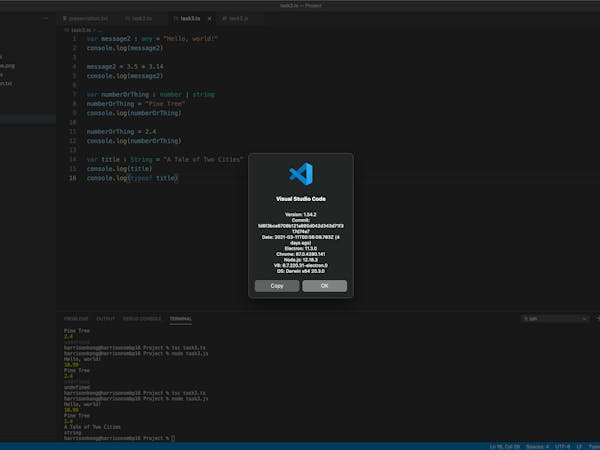Screen dimensions: 600x450
Task: Click line 4 'message2 = 3.5 + 3.14'
Action: [x=125, y=67]
